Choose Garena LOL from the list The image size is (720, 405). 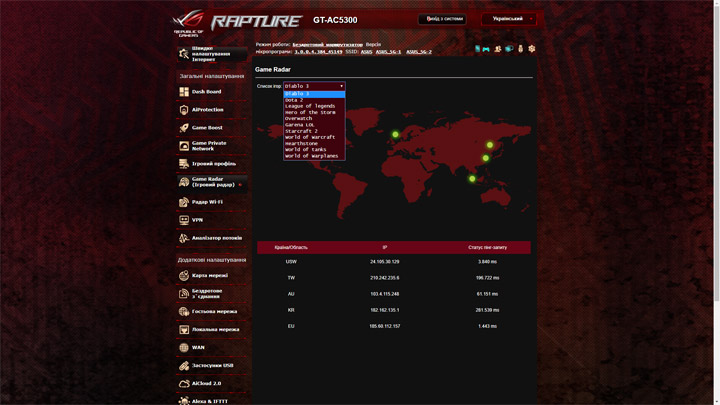tap(314, 125)
